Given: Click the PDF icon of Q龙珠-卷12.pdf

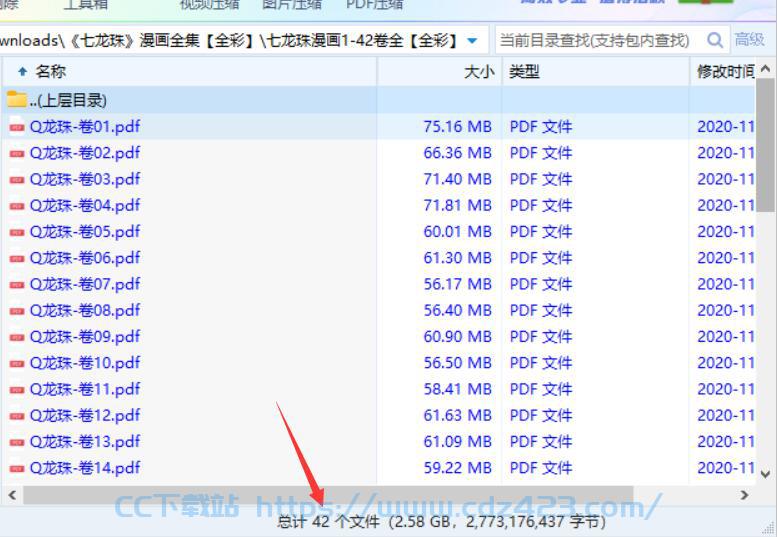Looking at the screenshot, I should (17, 416).
